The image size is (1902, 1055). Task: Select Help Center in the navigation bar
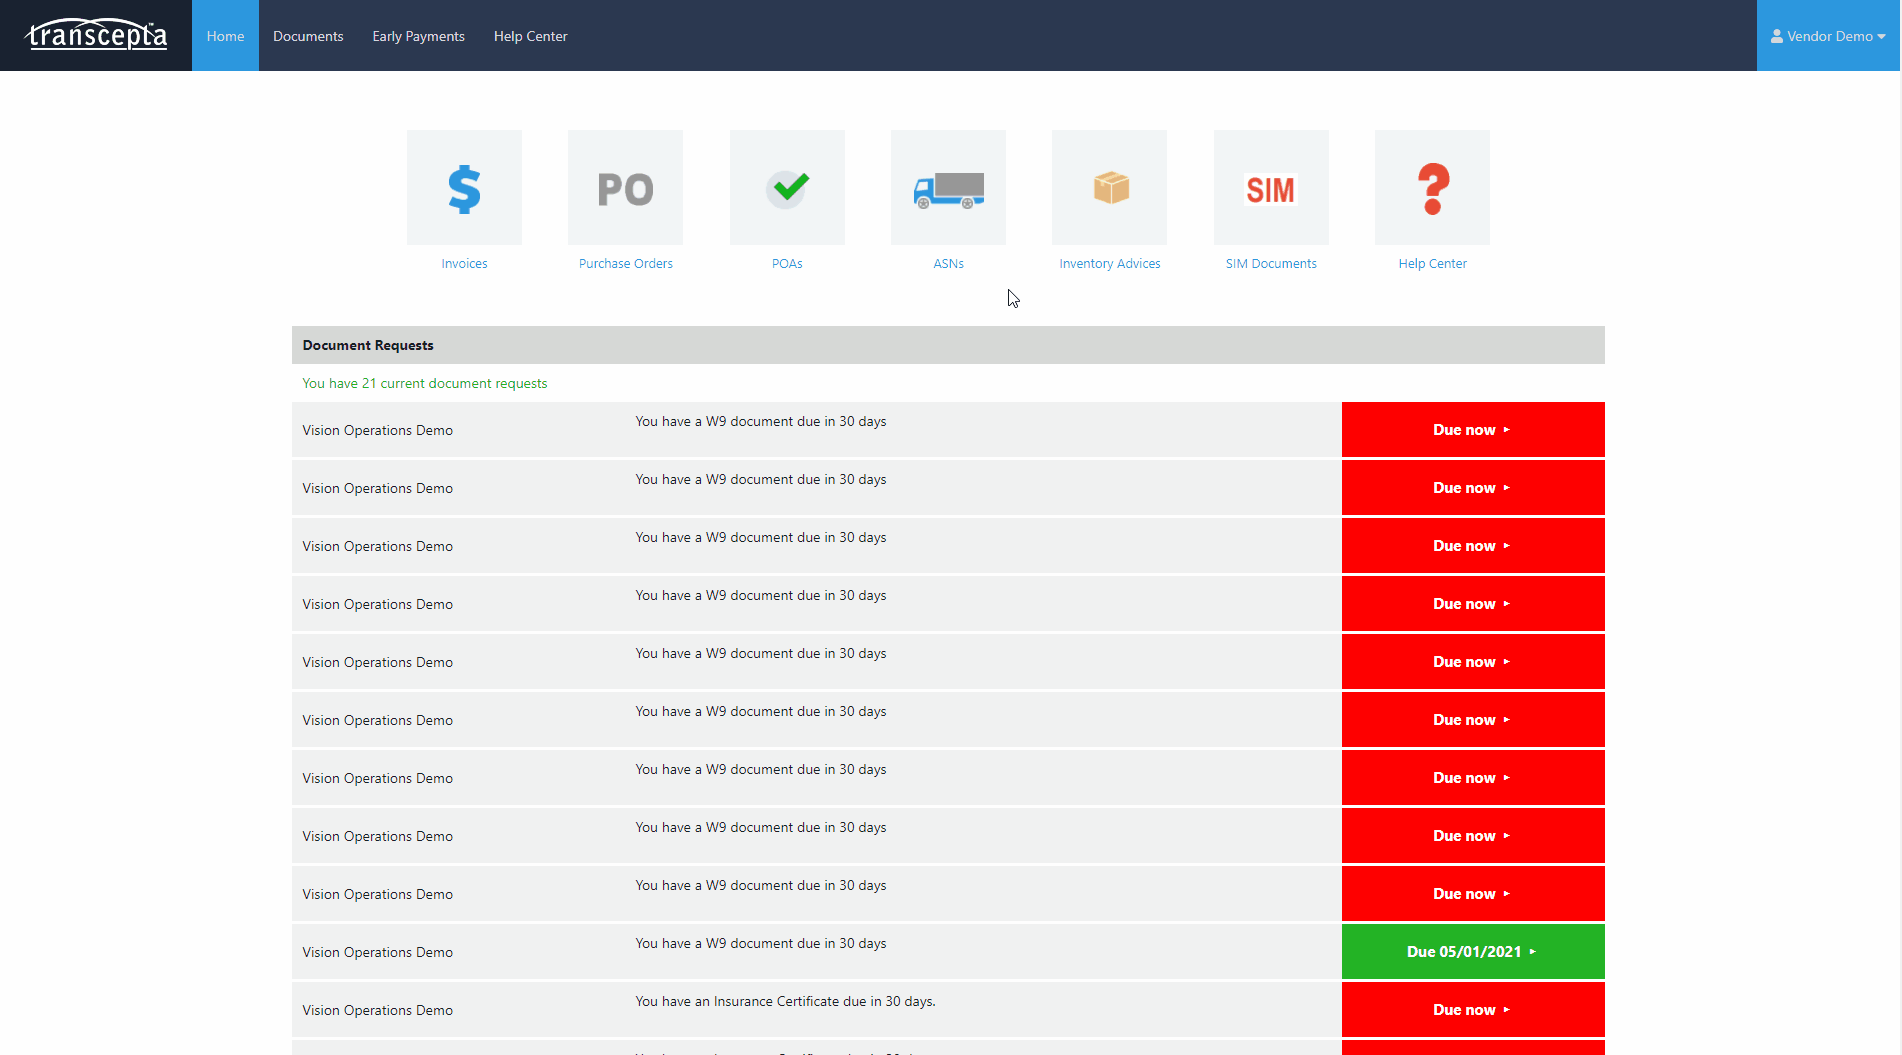tap(530, 36)
